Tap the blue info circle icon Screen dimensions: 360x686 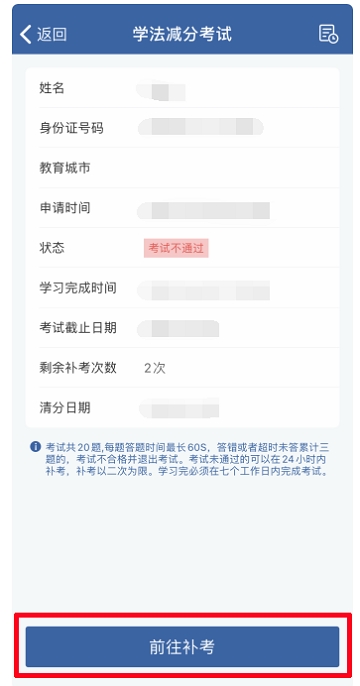(x=35, y=447)
